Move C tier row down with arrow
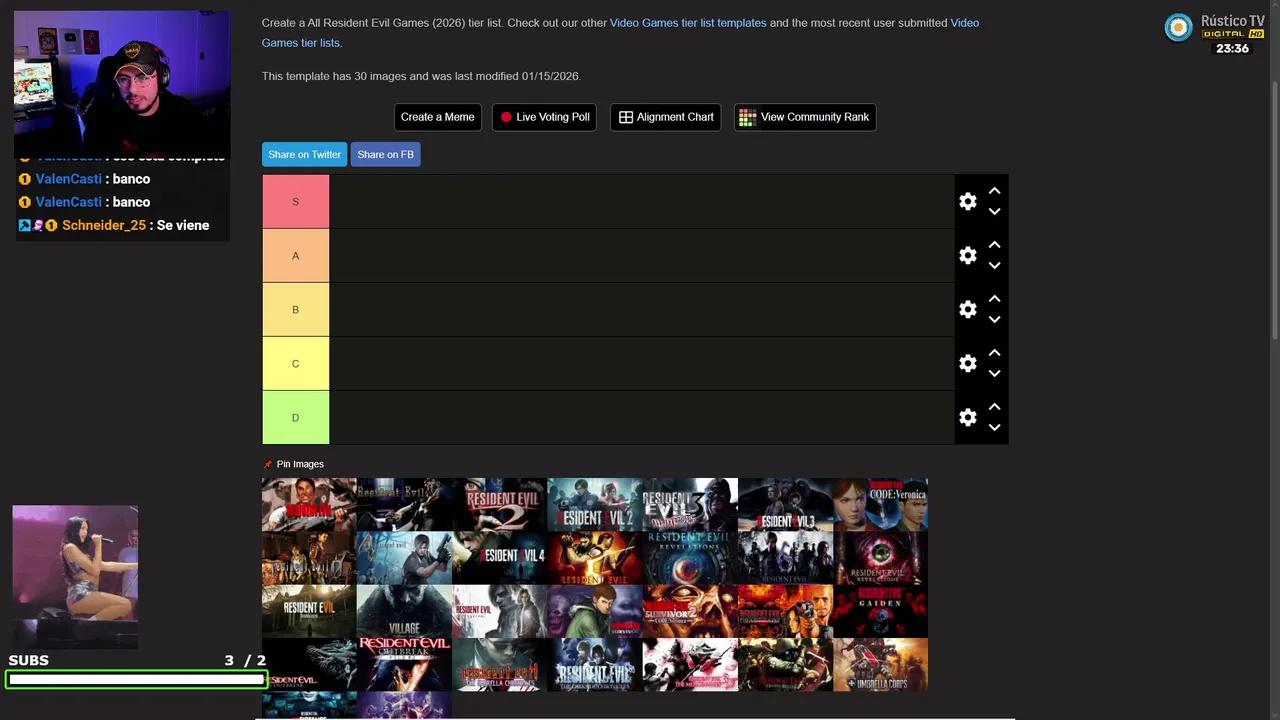1280x720 pixels. click(994, 374)
